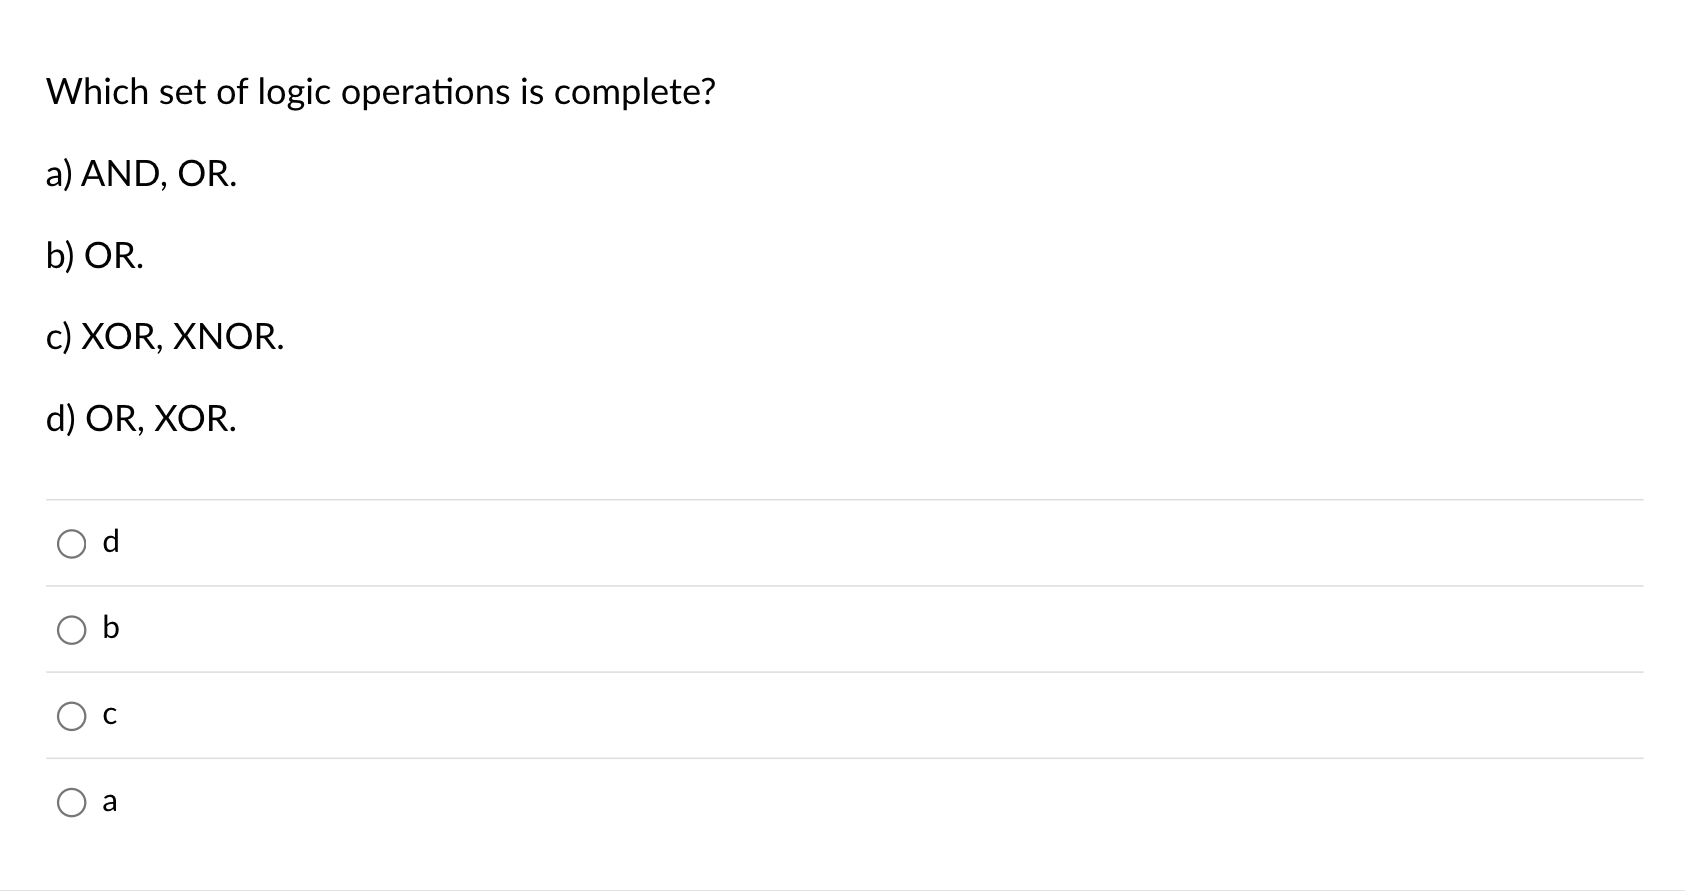Viewport: 1685px width, 891px height.
Task: Select the radio button for option b
Action: point(71,629)
